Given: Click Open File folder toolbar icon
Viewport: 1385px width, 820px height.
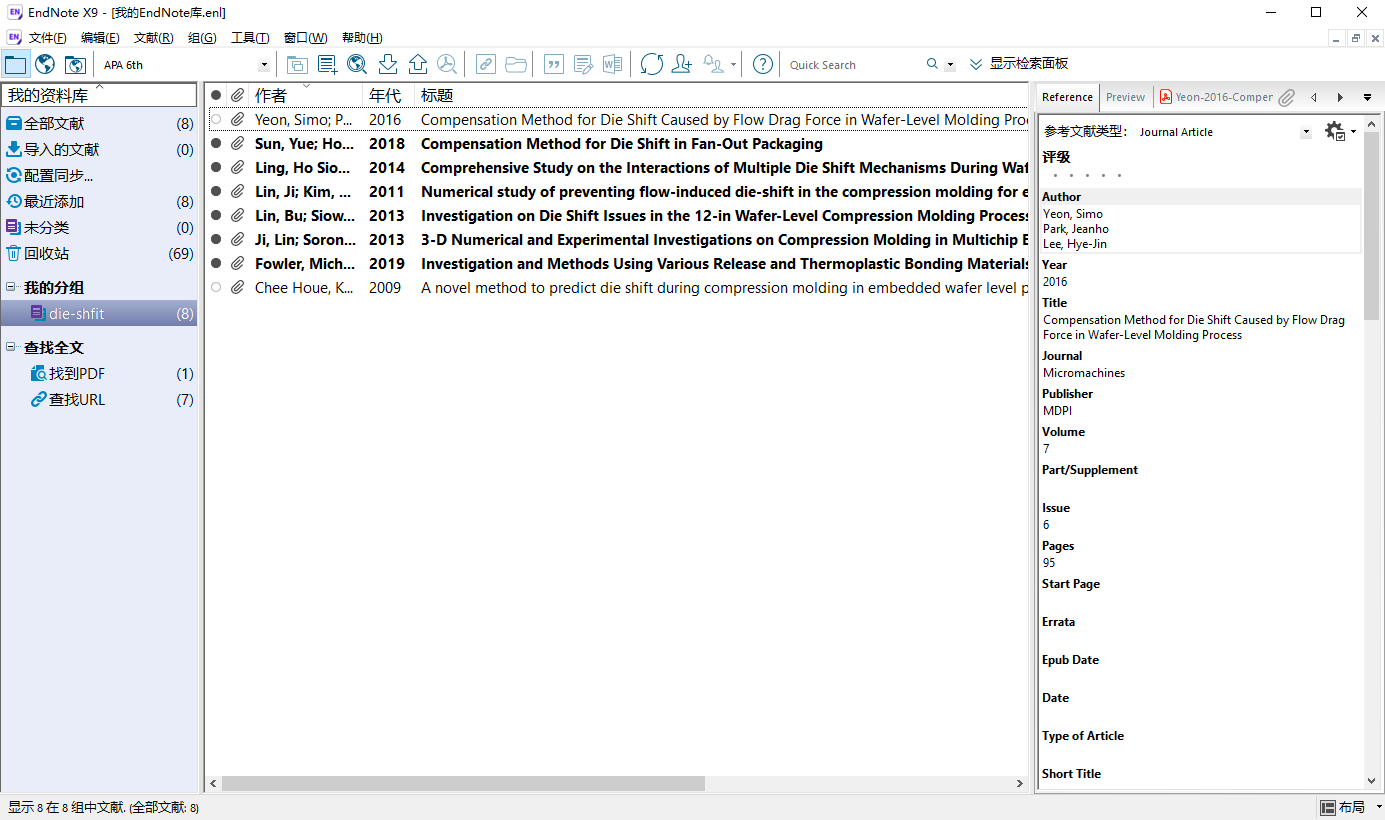Looking at the screenshot, I should point(516,65).
